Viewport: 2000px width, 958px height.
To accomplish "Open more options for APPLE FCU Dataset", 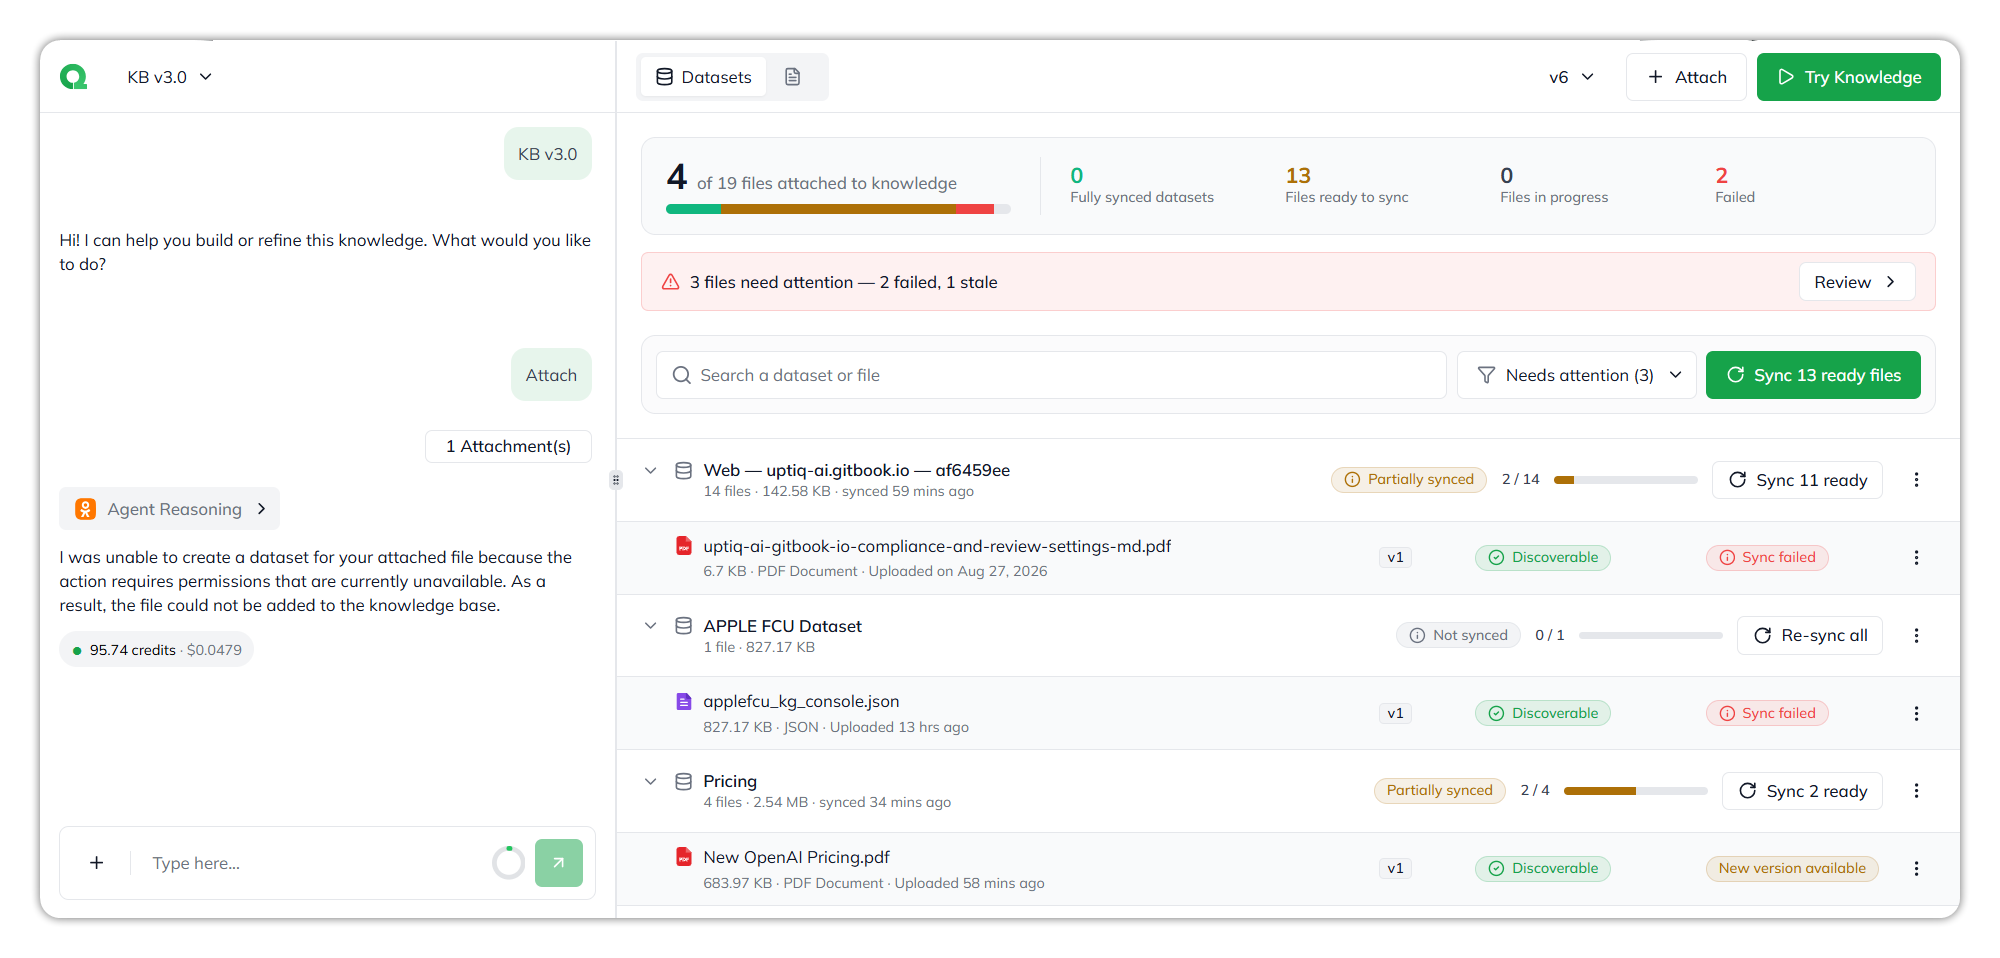I will [x=1916, y=635].
